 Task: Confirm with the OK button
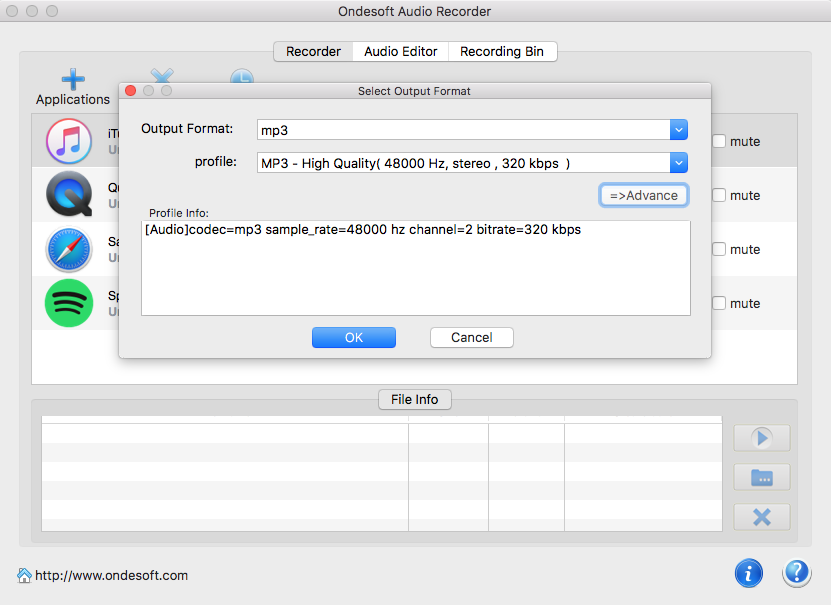click(x=353, y=337)
